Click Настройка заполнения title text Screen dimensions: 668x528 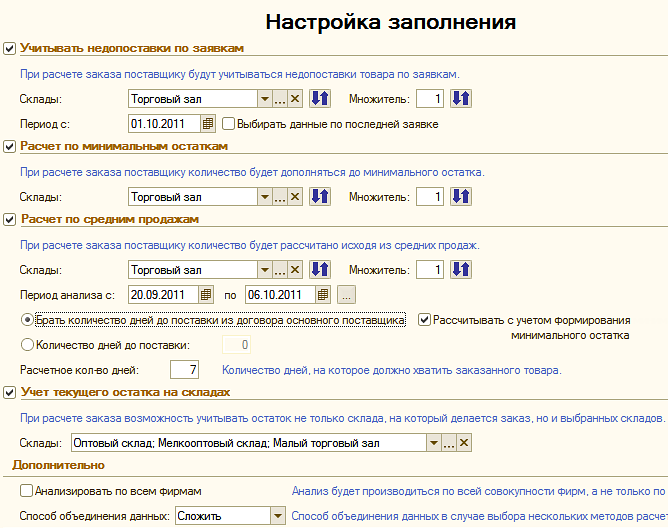pos(391,22)
